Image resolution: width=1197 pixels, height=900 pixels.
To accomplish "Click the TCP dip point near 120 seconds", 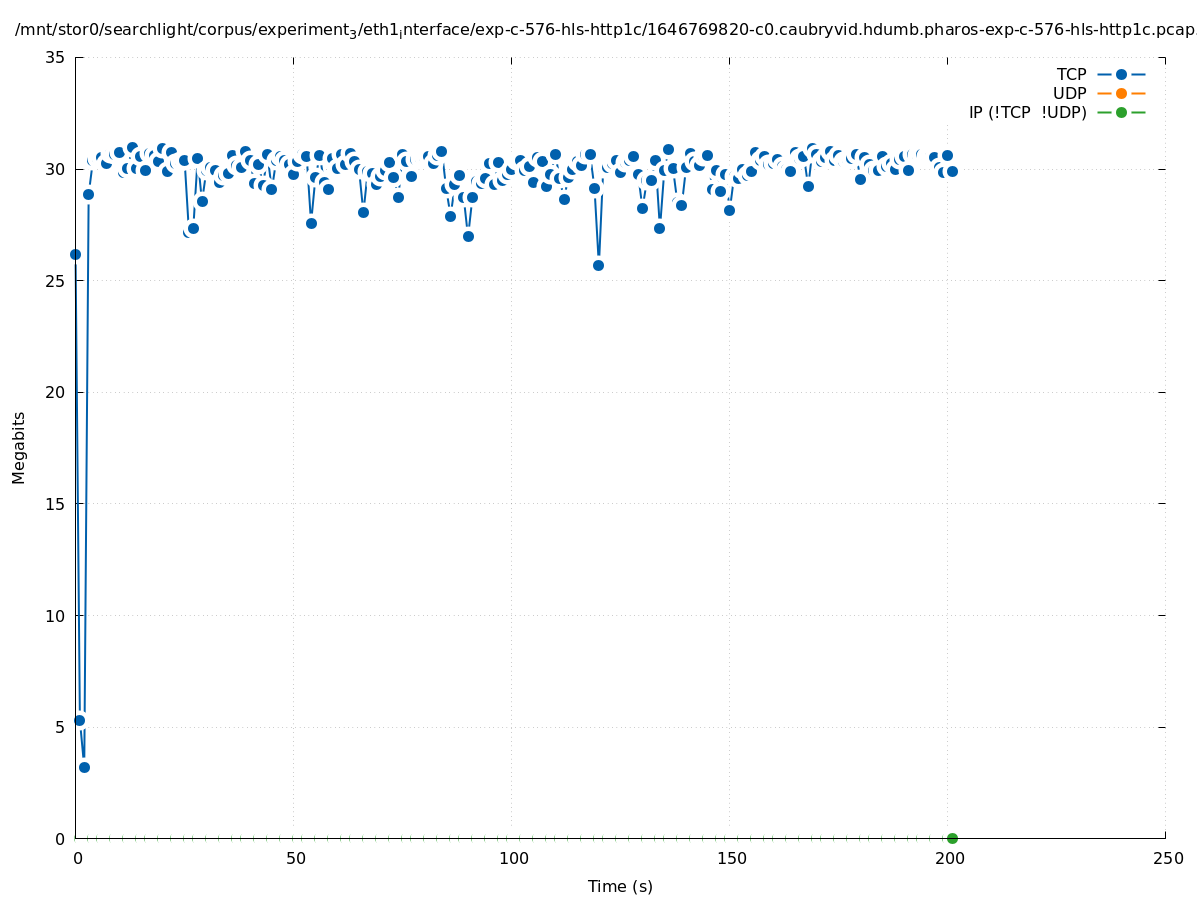I will point(598,265).
